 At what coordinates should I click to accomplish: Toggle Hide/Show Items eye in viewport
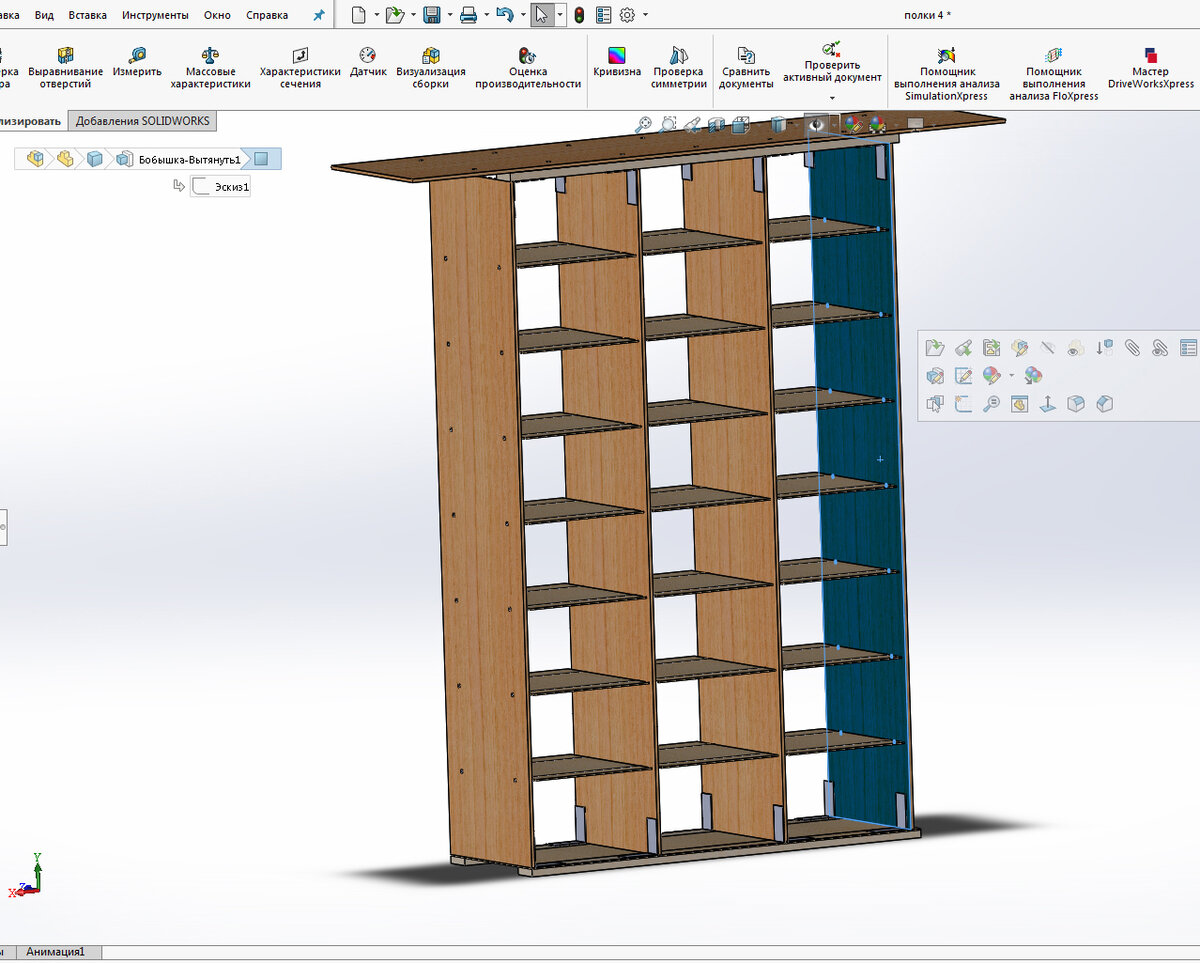coord(817,124)
